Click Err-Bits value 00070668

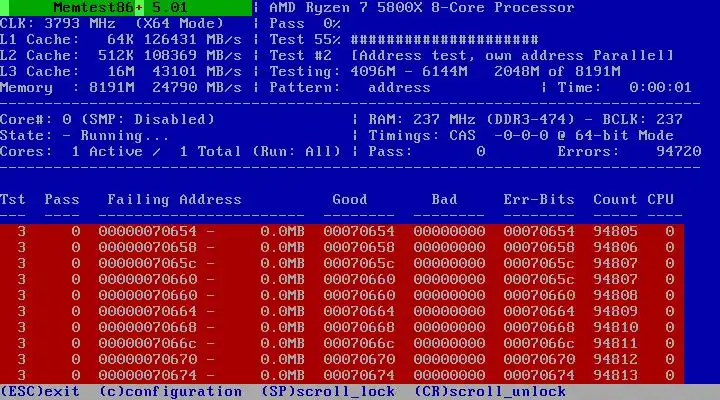(x=539, y=327)
